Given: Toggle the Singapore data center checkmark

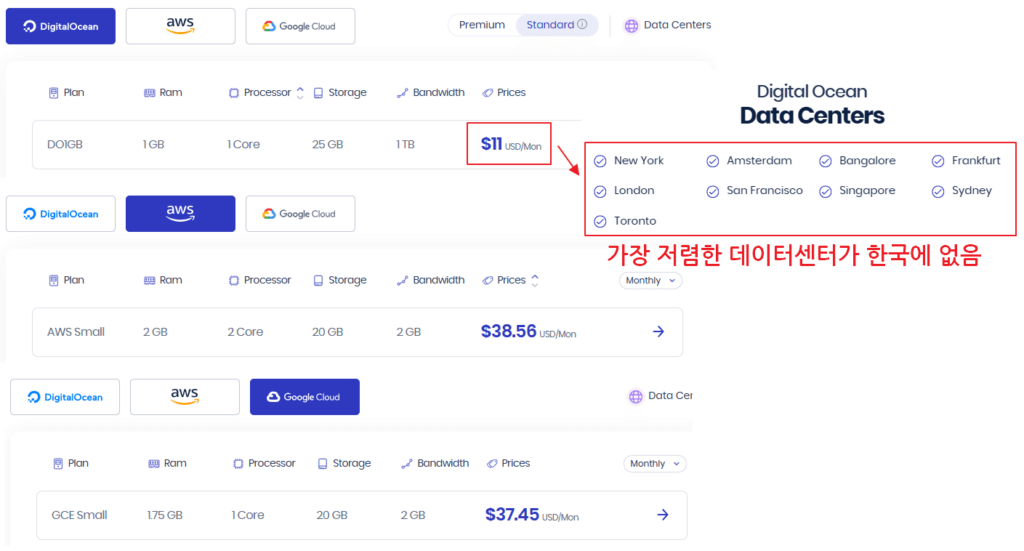Looking at the screenshot, I should coord(825,191).
